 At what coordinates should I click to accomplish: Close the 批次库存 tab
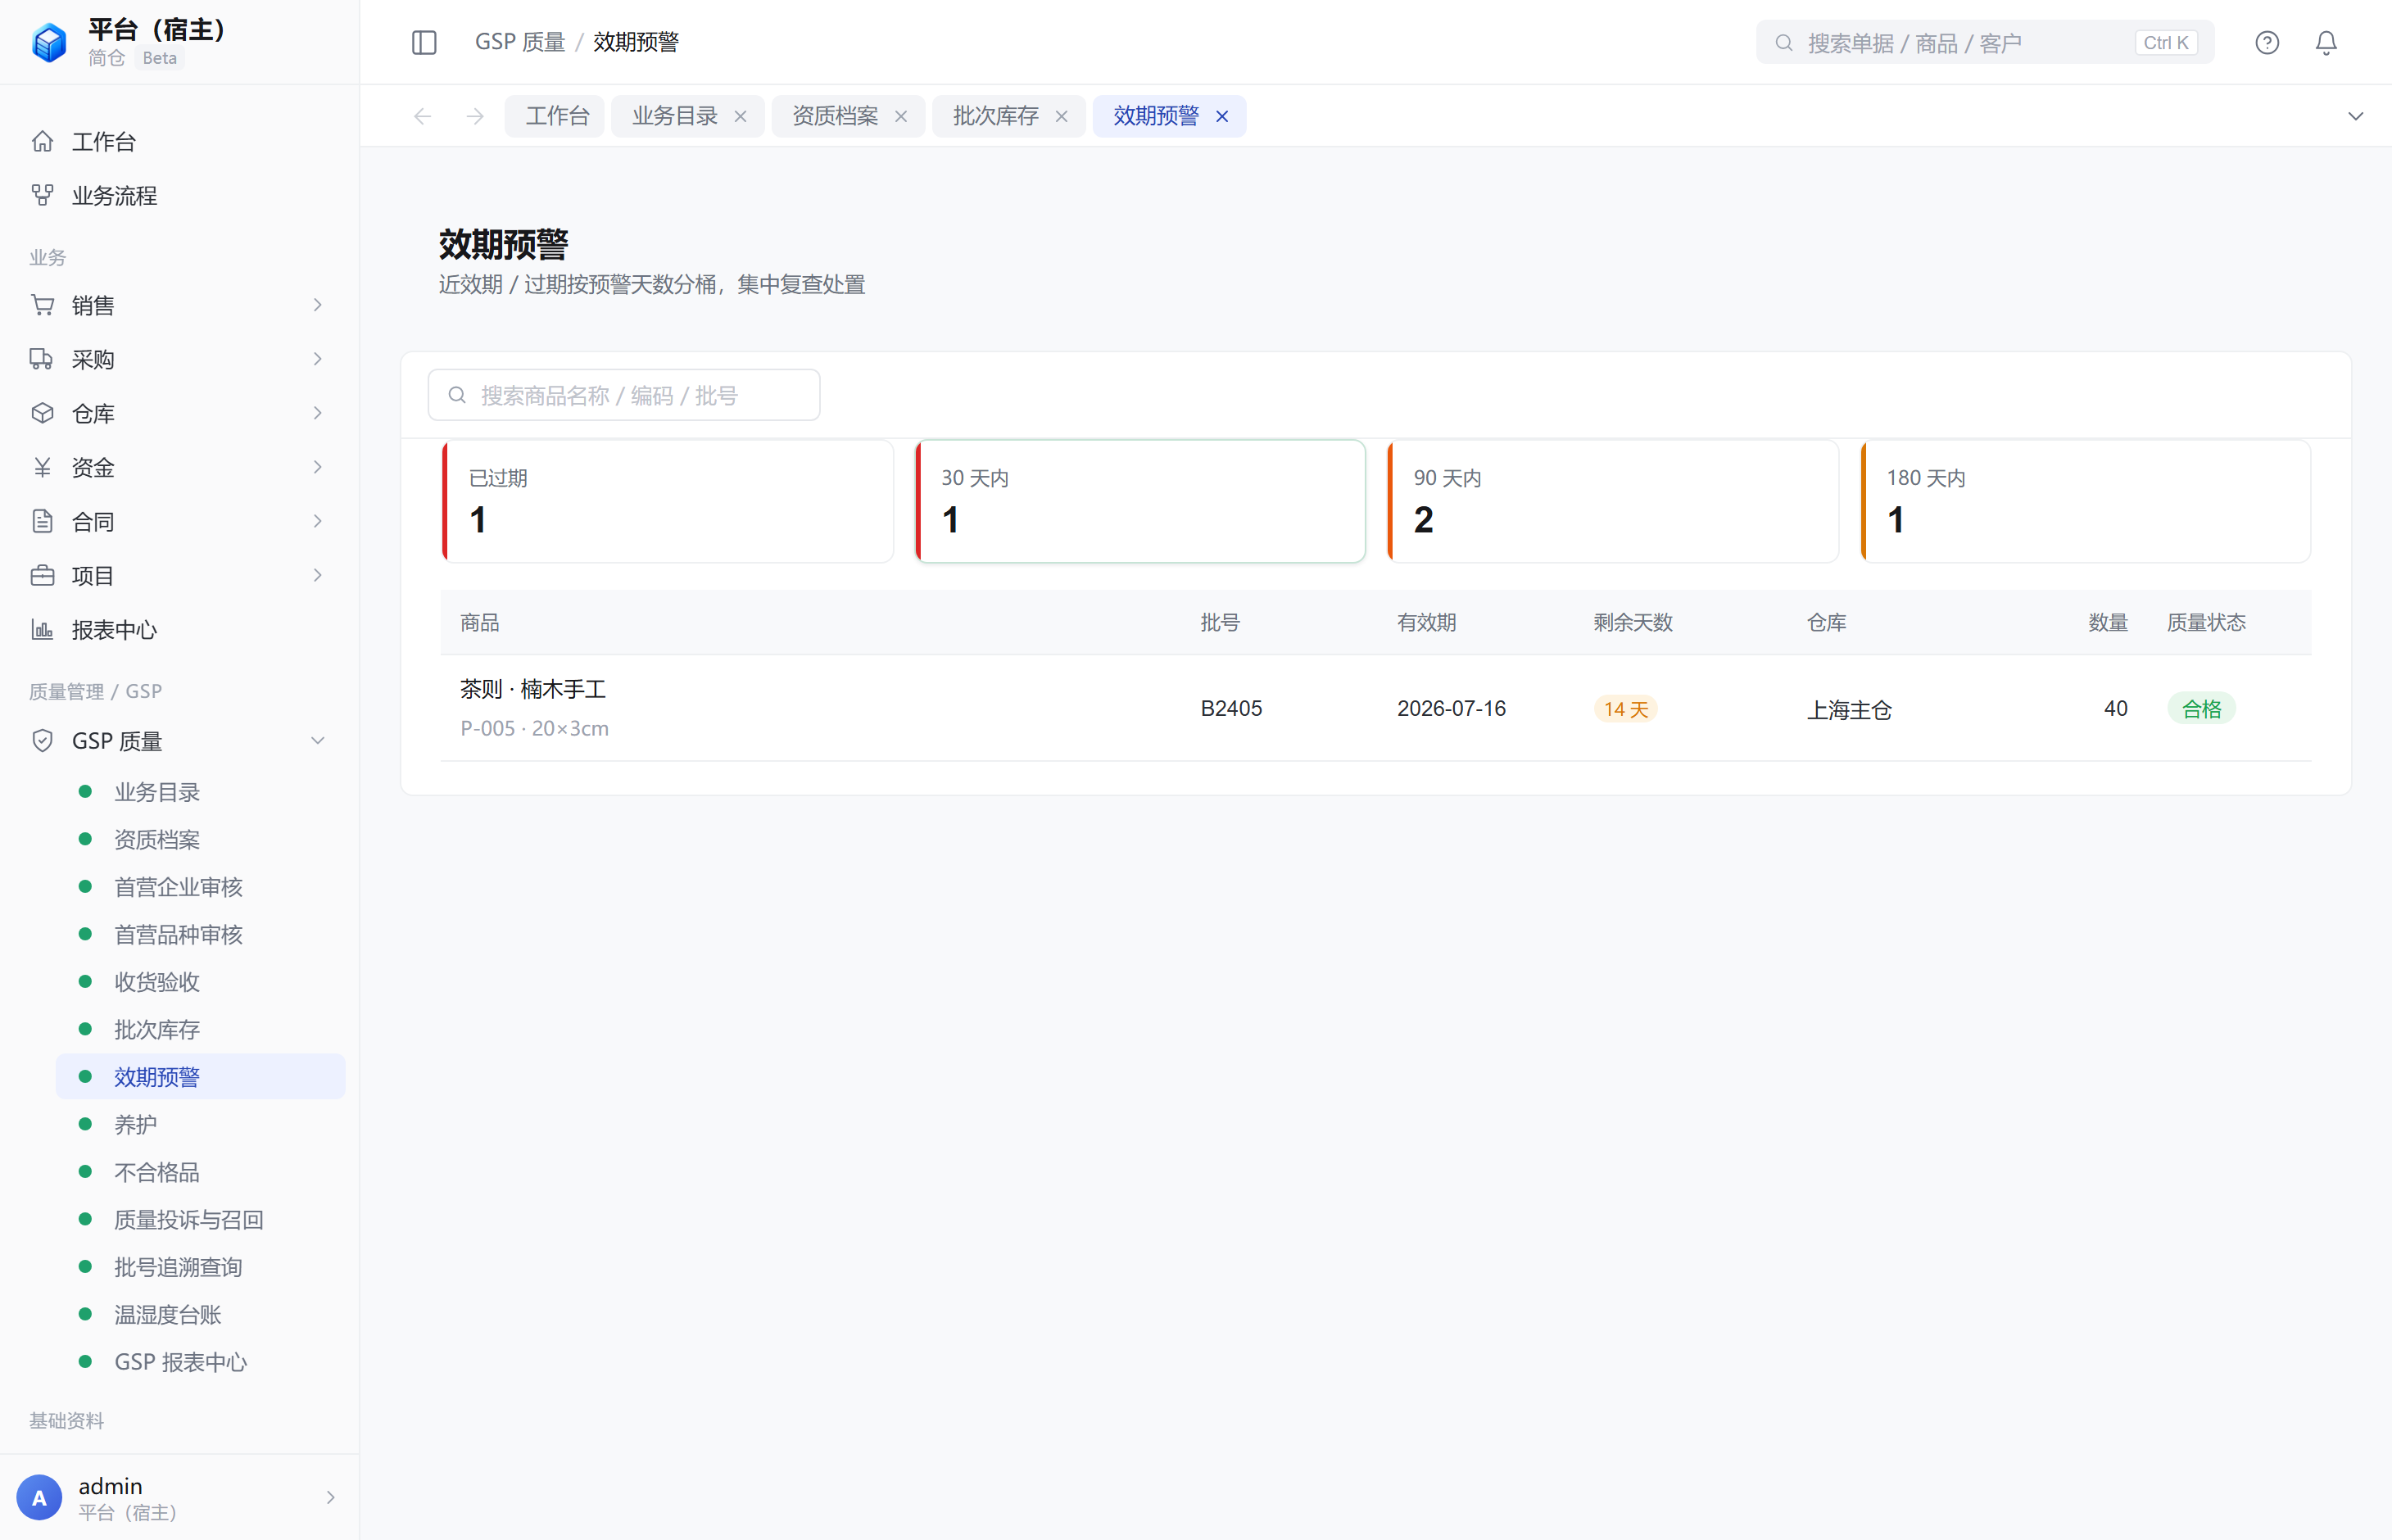tap(1061, 116)
